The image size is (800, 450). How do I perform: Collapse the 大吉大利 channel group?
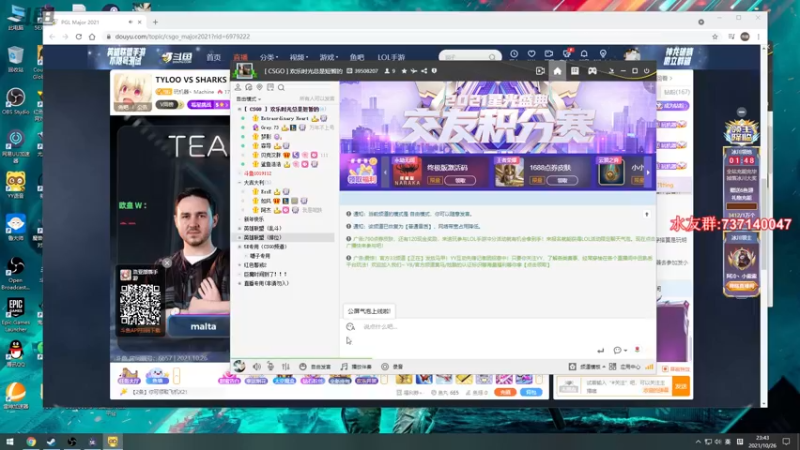click(x=239, y=182)
